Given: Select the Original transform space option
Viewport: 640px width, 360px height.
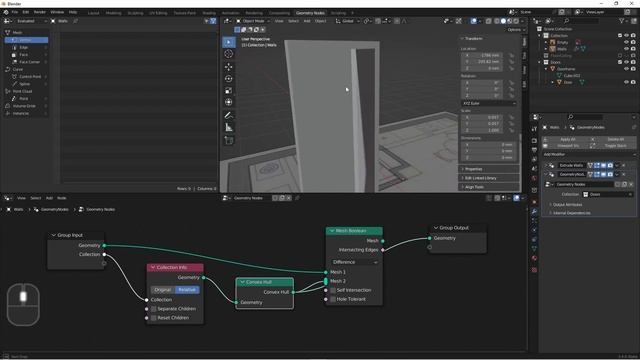Looking at the screenshot, I should 163,290.
